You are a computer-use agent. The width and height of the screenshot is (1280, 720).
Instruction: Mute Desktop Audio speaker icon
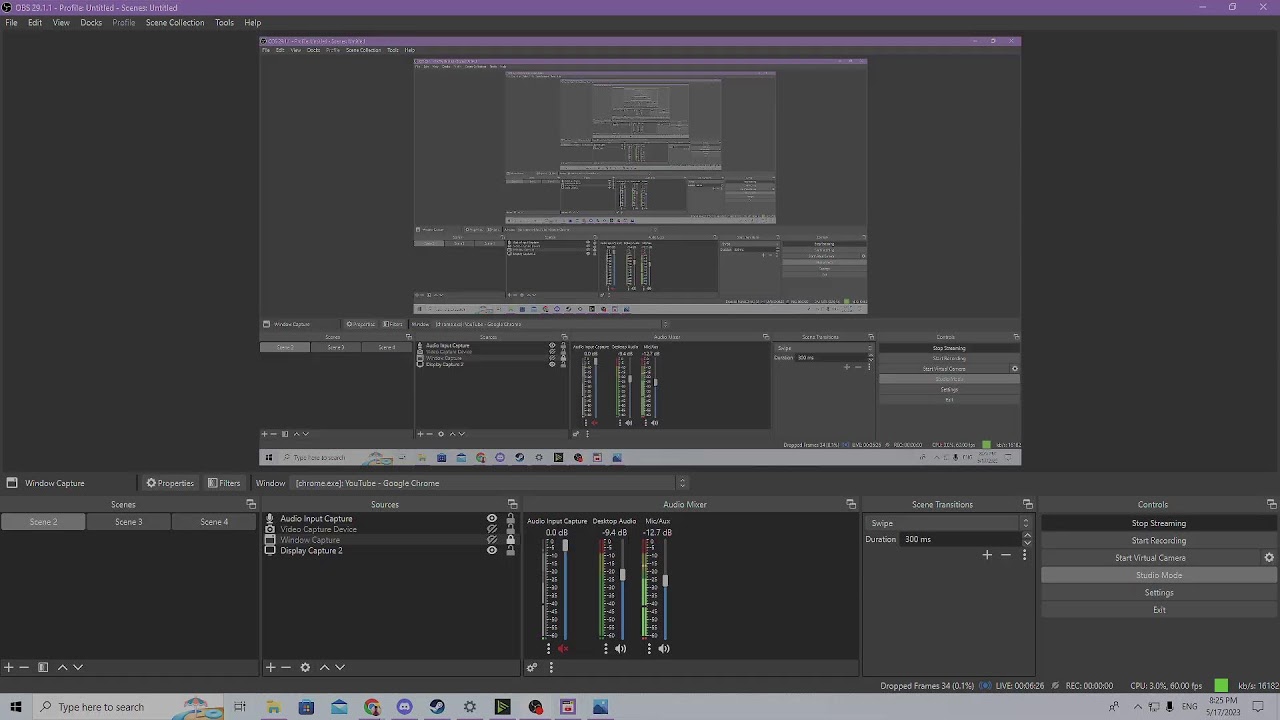click(x=620, y=648)
